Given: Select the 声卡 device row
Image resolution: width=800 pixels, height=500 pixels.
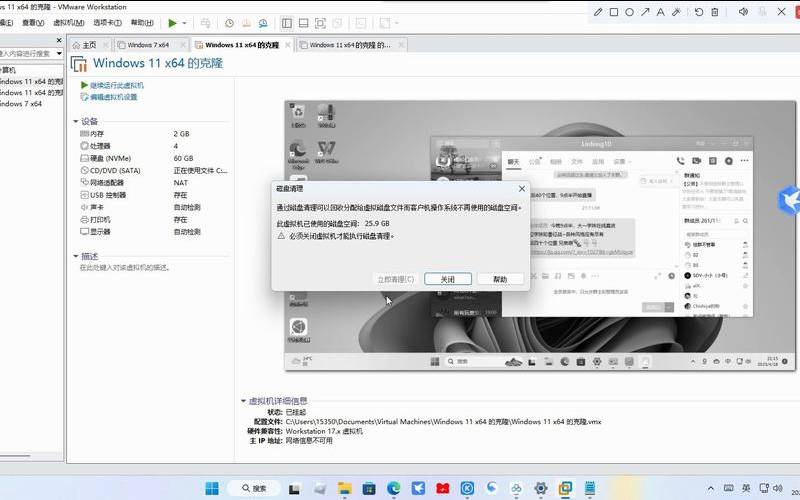Looking at the screenshot, I should click(152, 207).
